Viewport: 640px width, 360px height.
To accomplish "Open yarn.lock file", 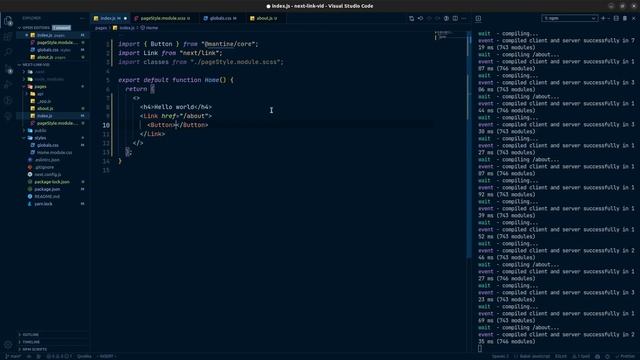I will point(43,204).
